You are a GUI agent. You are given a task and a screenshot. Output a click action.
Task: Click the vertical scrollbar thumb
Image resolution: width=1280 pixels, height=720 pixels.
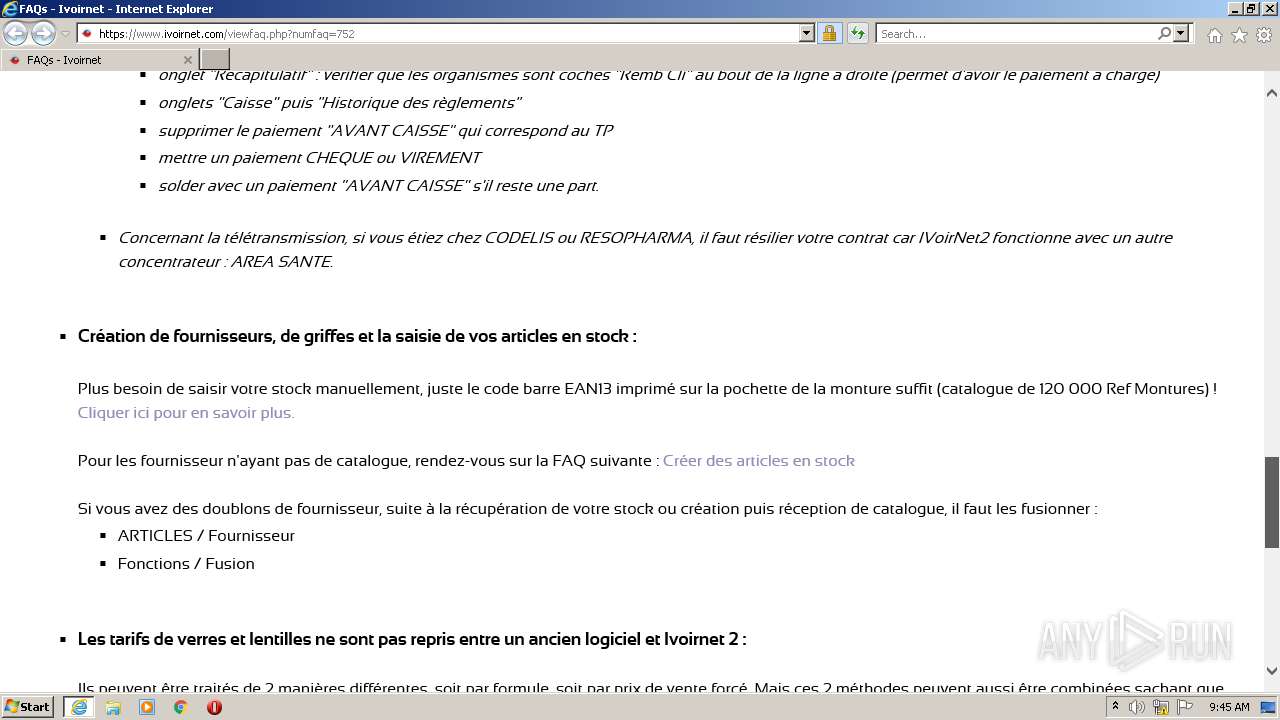coord(1272,502)
